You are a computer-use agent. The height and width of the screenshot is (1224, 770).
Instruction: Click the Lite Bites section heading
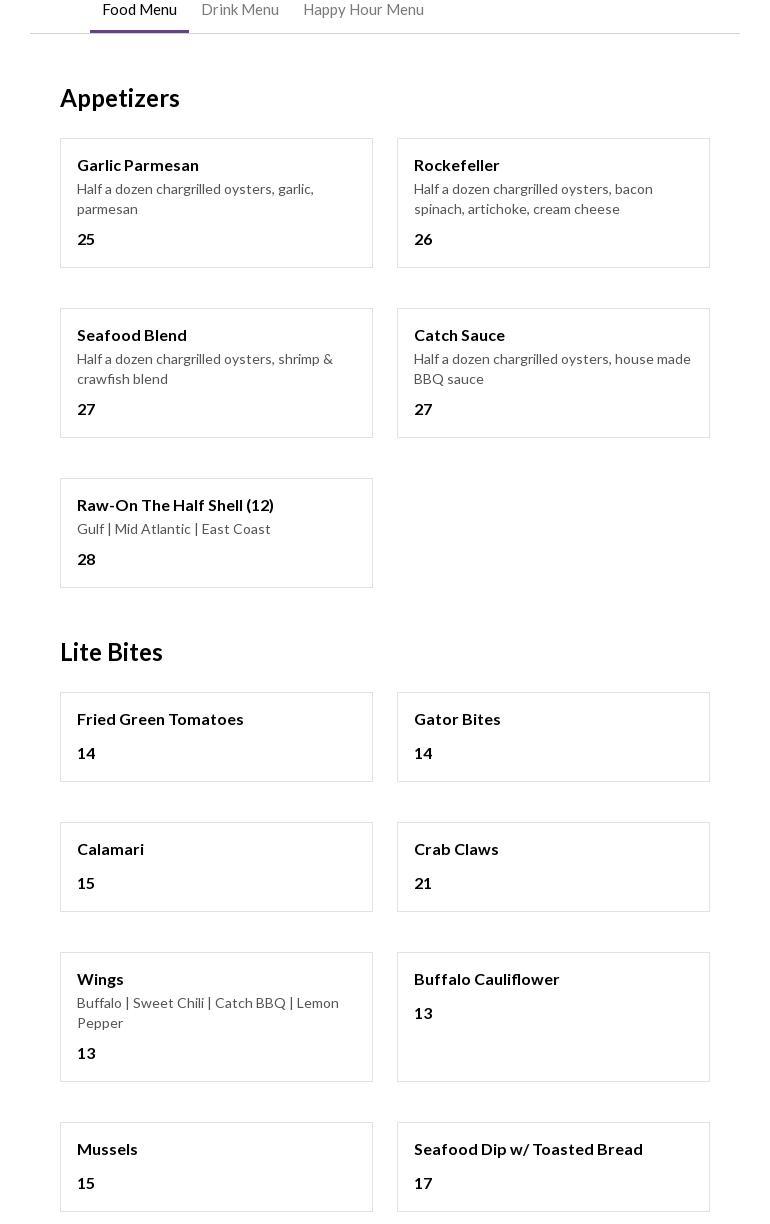[111, 652]
